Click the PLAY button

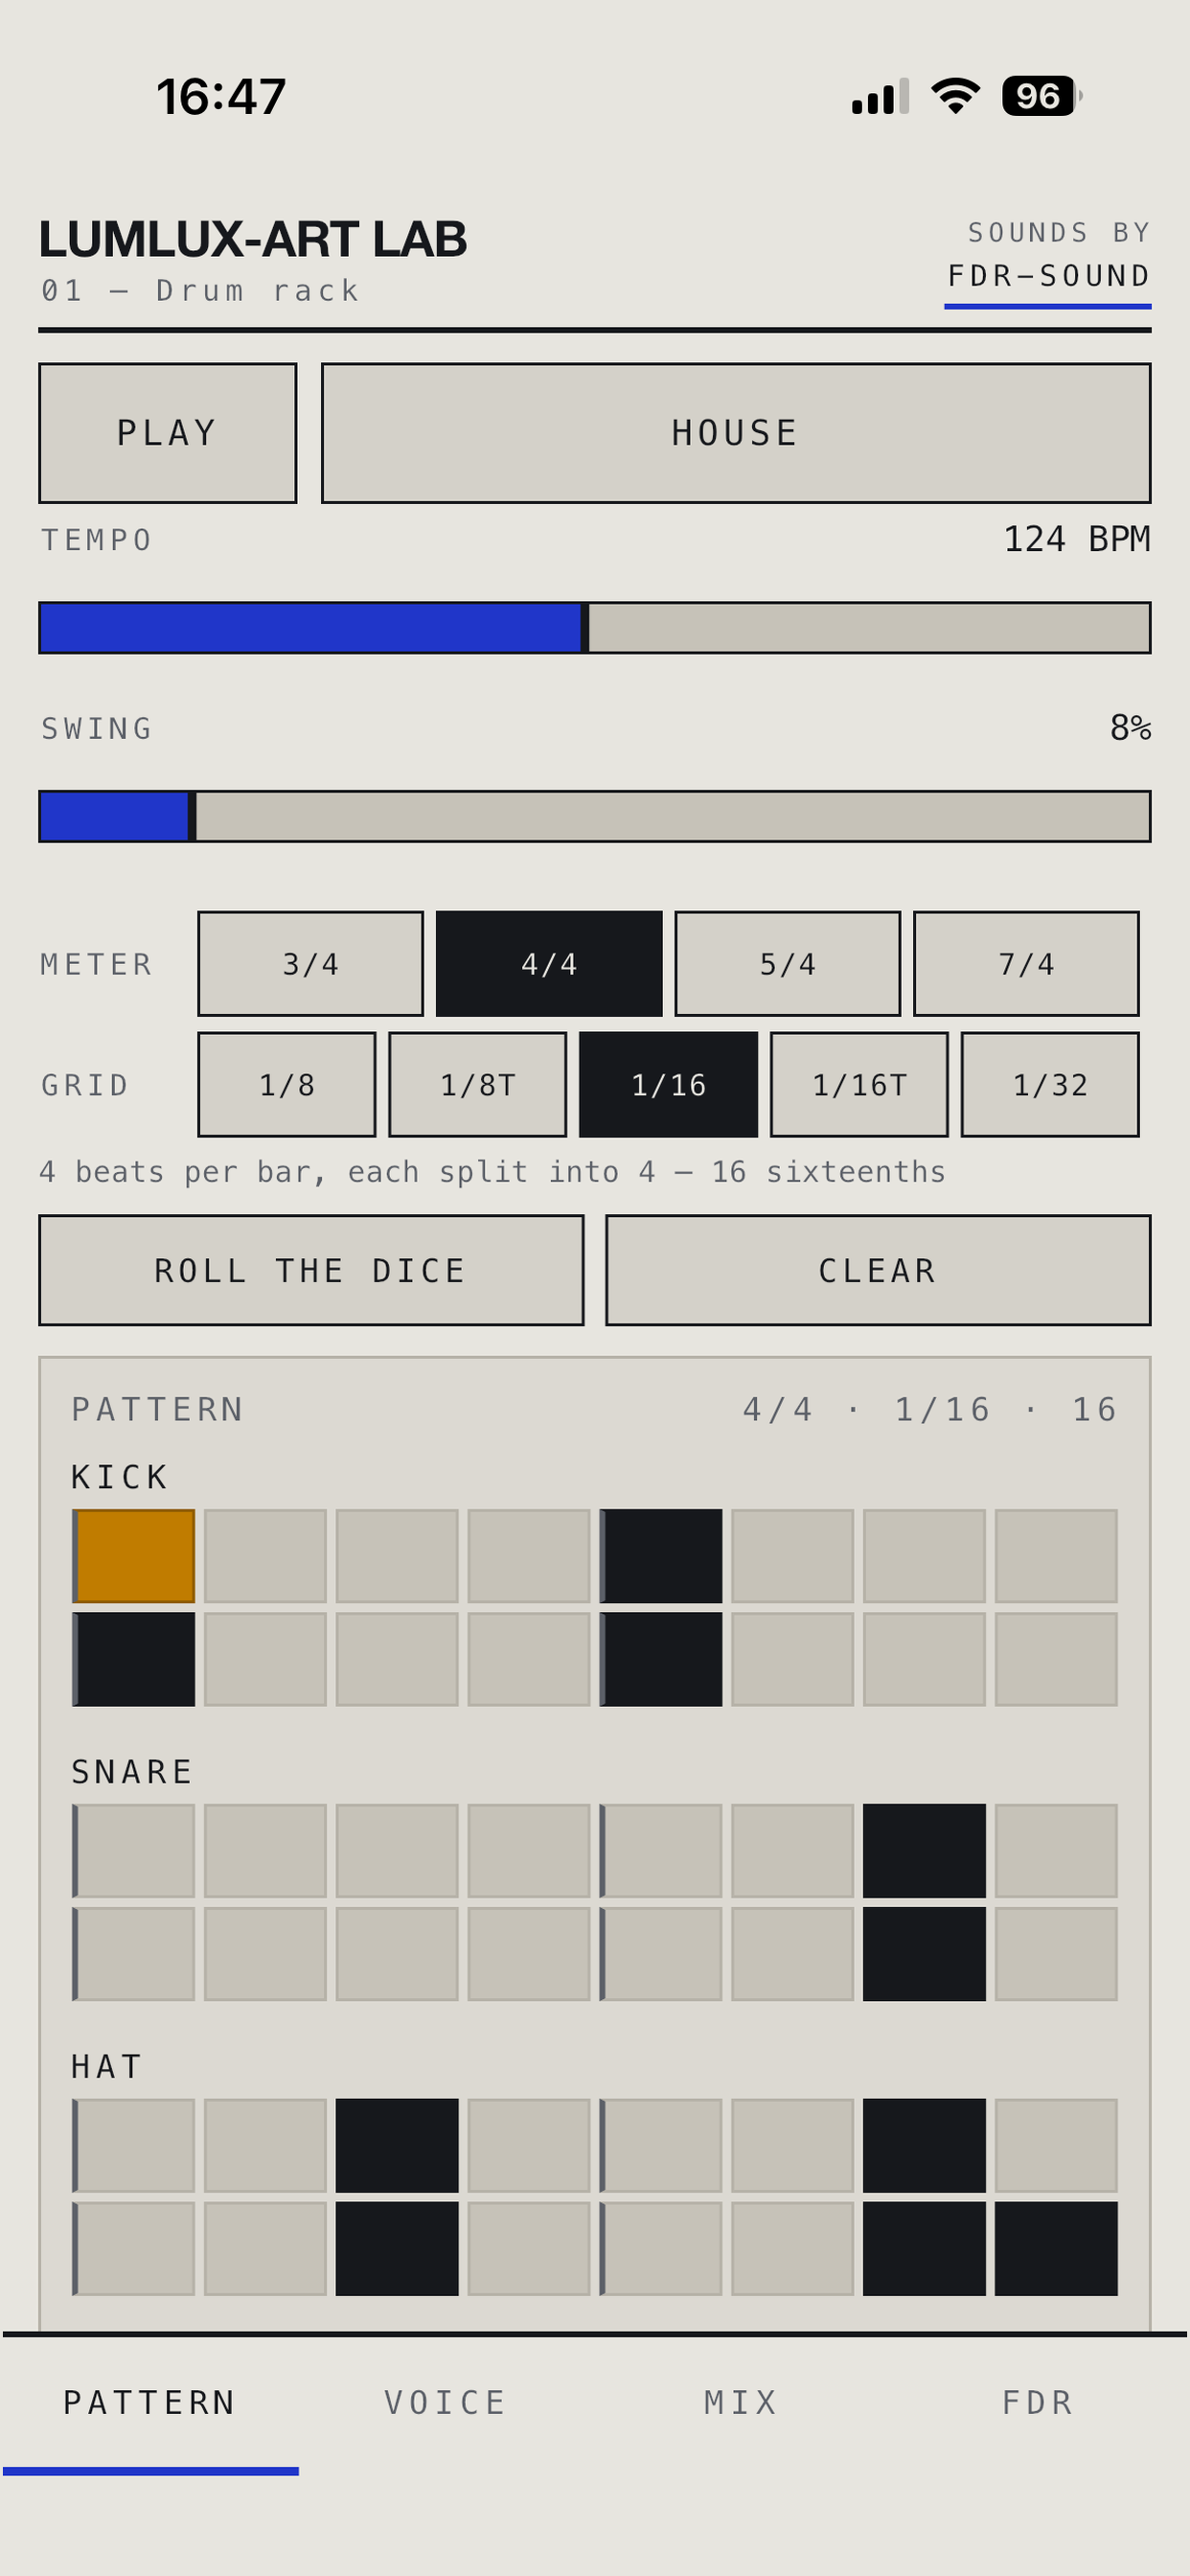coord(168,433)
